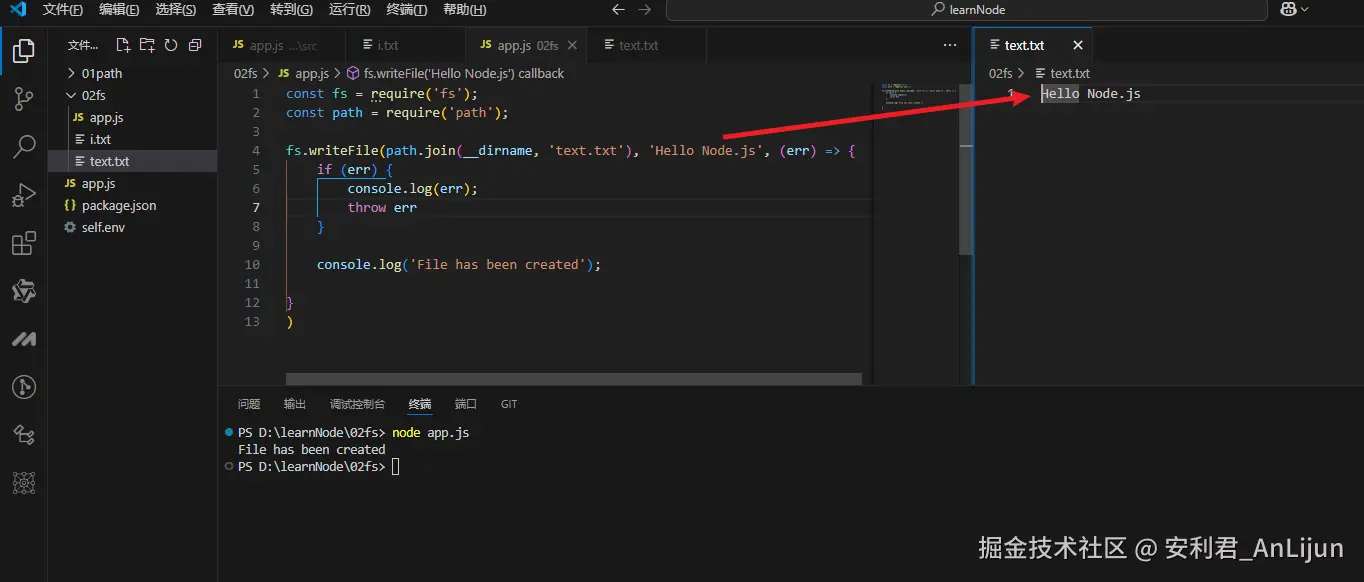Go back with the left arrow in title bar
The height and width of the screenshot is (582, 1364).
[x=618, y=9]
